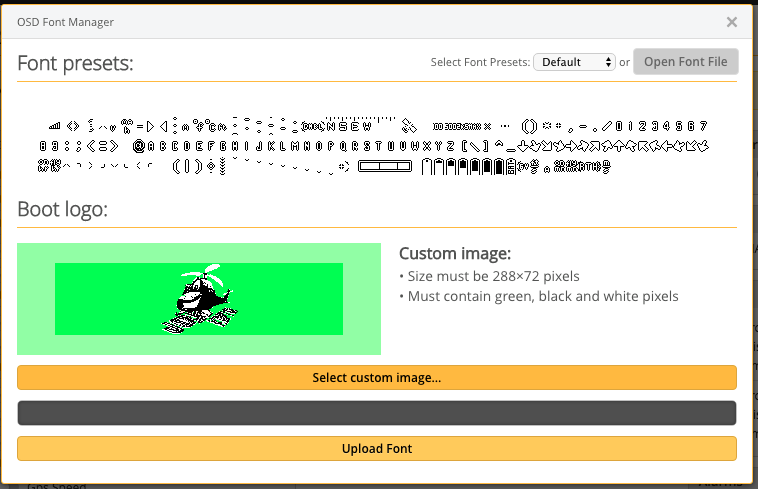The image size is (758, 489).
Task: Click the font character preview grid
Action: click(373, 145)
